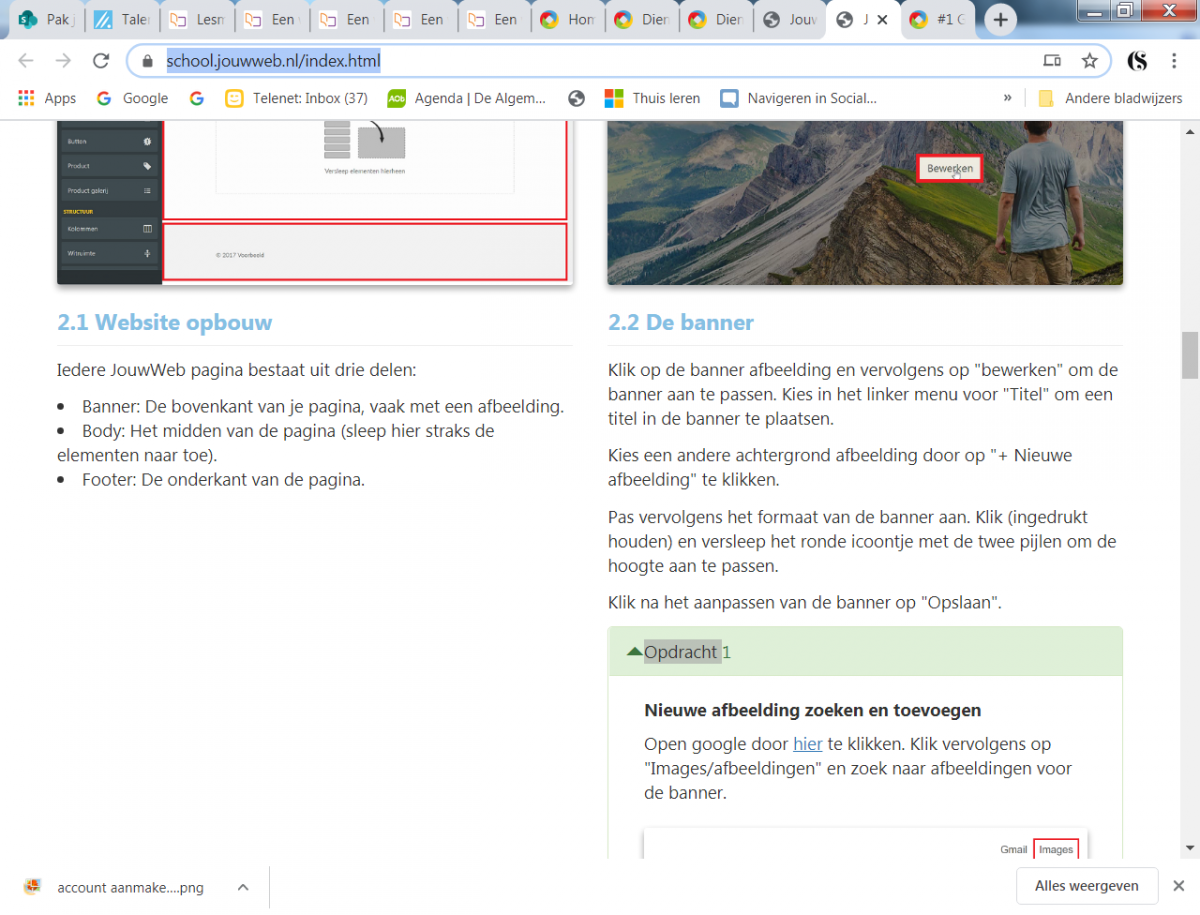This screenshot has height=915, width=1200.
Task: Switch to the Pak tab
Action: [46, 20]
